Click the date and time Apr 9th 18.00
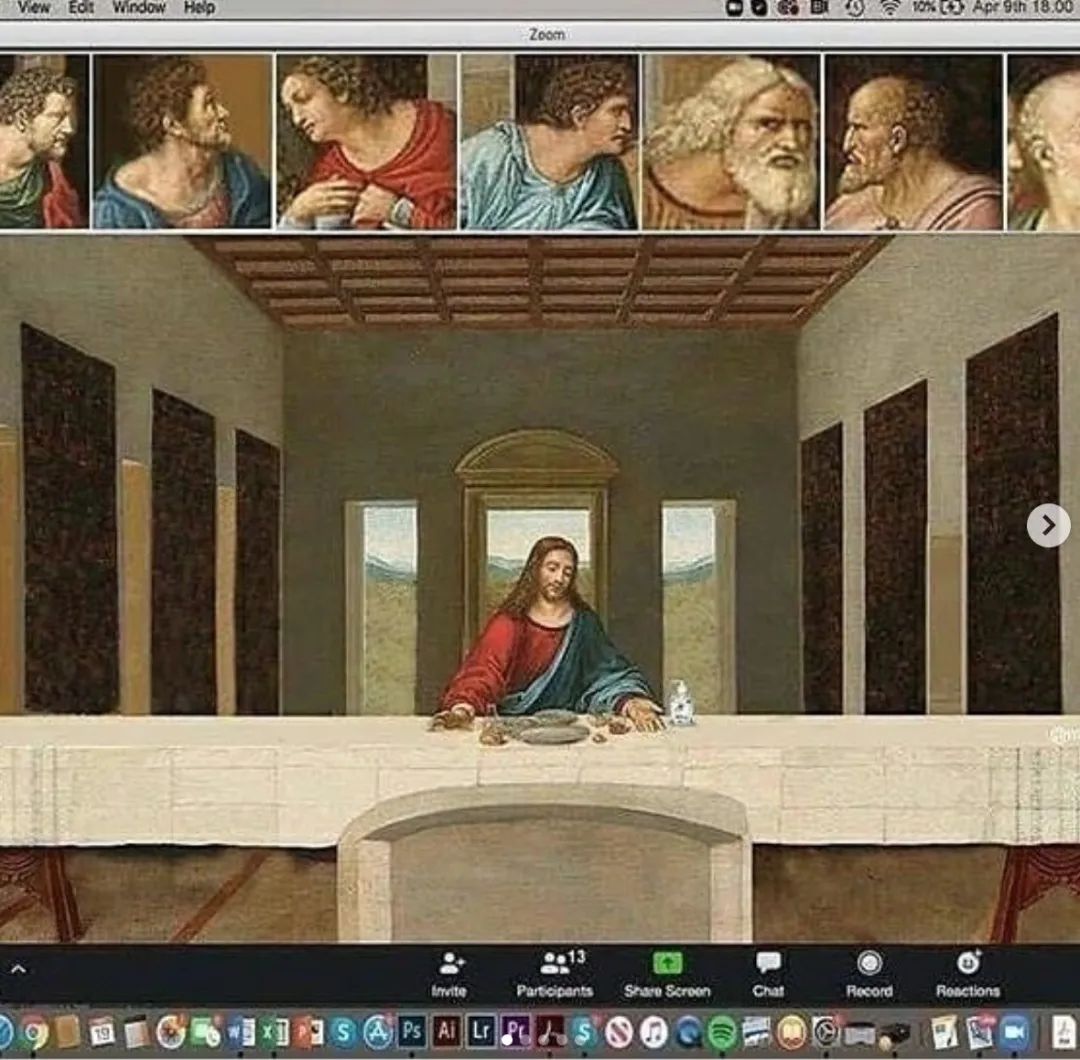This screenshot has width=1080, height=1060. [x=1024, y=8]
